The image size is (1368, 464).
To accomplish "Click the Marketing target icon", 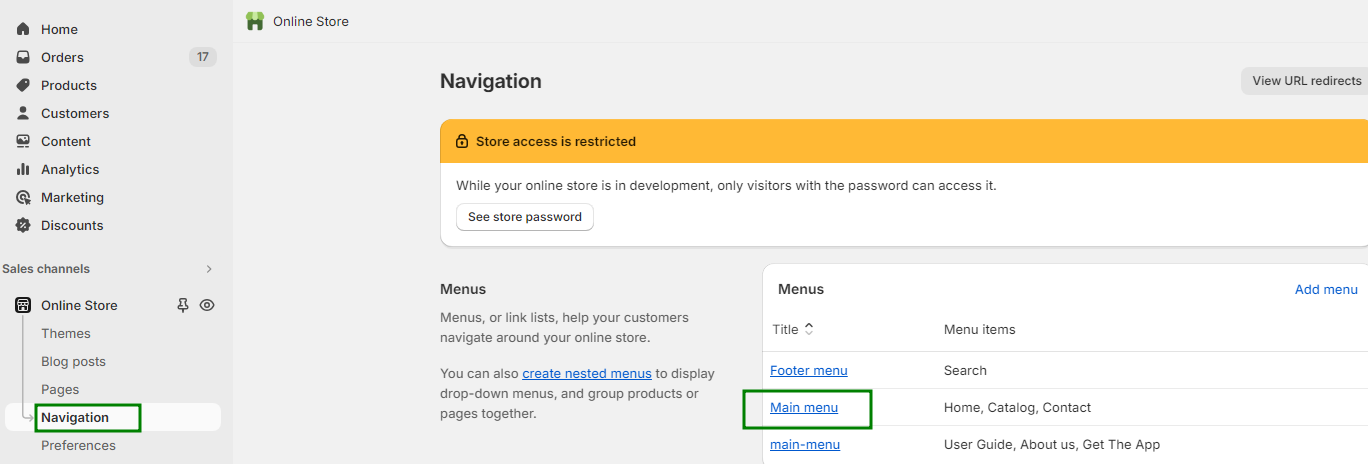I will click(x=23, y=197).
